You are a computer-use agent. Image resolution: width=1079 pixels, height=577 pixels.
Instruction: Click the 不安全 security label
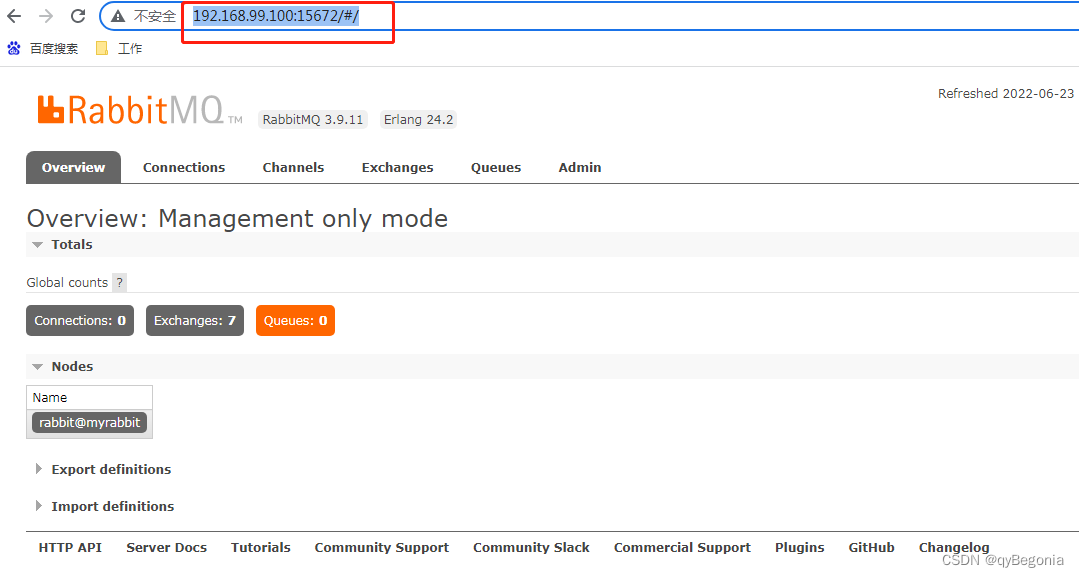pos(154,16)
